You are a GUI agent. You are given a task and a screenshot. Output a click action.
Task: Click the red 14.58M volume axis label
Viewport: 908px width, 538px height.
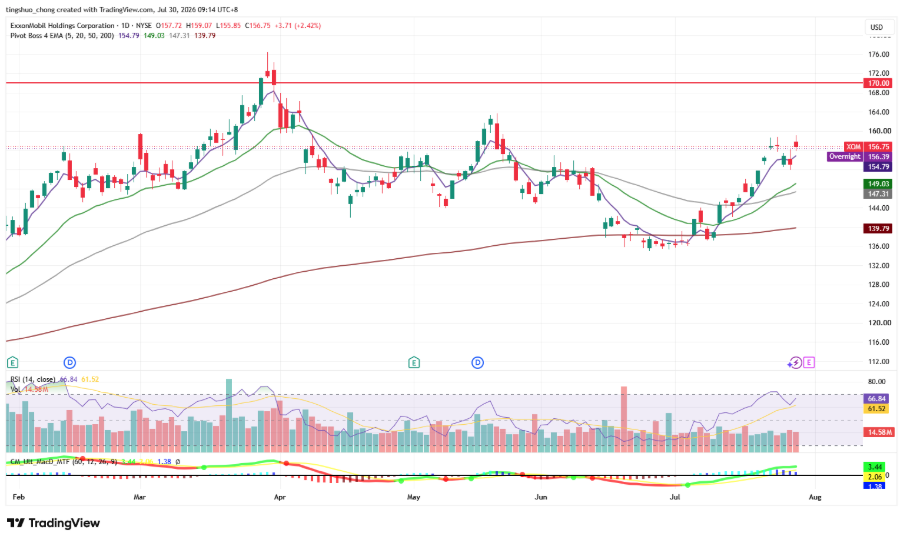click(x=880, y=433)
